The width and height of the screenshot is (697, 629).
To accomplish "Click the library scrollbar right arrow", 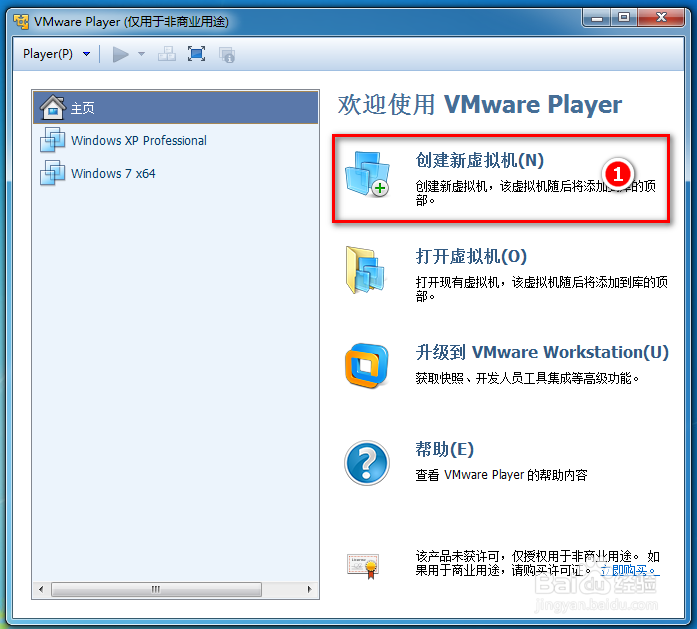I will (x=309, y=589).
